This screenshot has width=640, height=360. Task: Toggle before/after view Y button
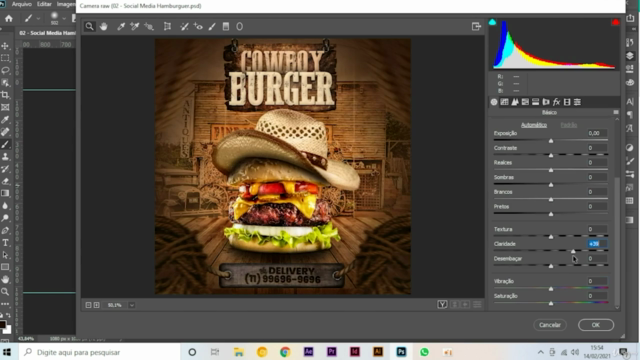tap(442, 304)
